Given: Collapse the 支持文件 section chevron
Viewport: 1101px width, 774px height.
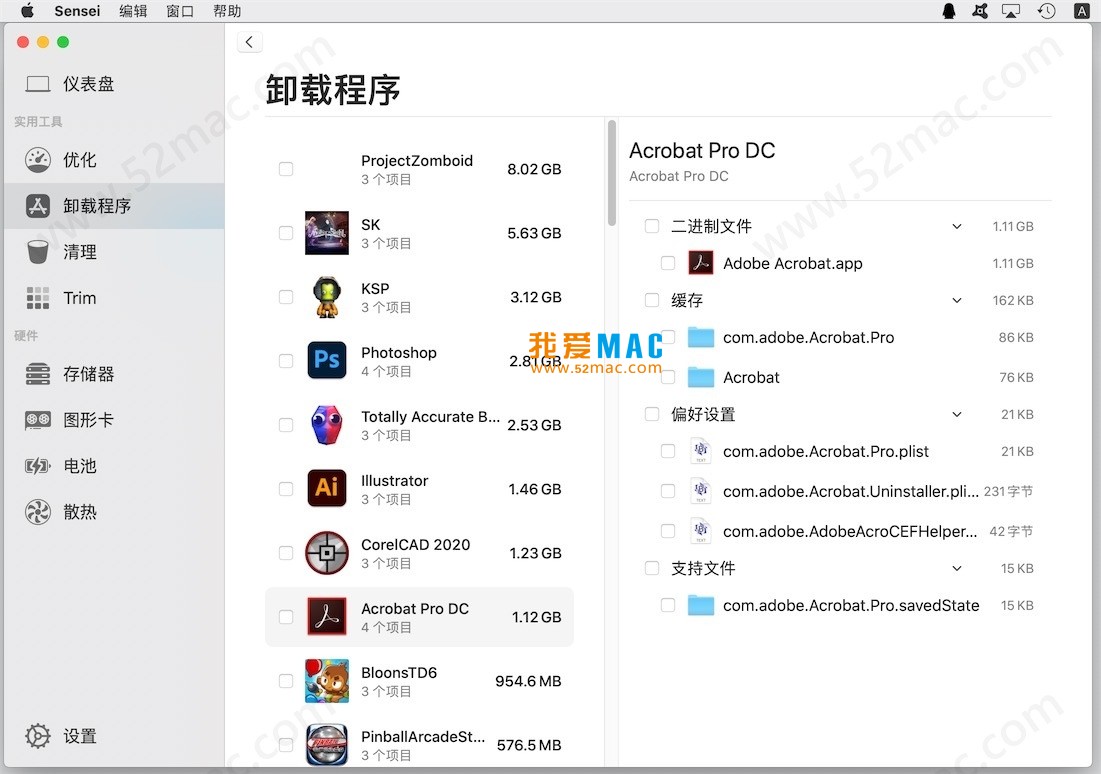Looking at the screenshot, I should pyautogui.click(x=956, y=568).
